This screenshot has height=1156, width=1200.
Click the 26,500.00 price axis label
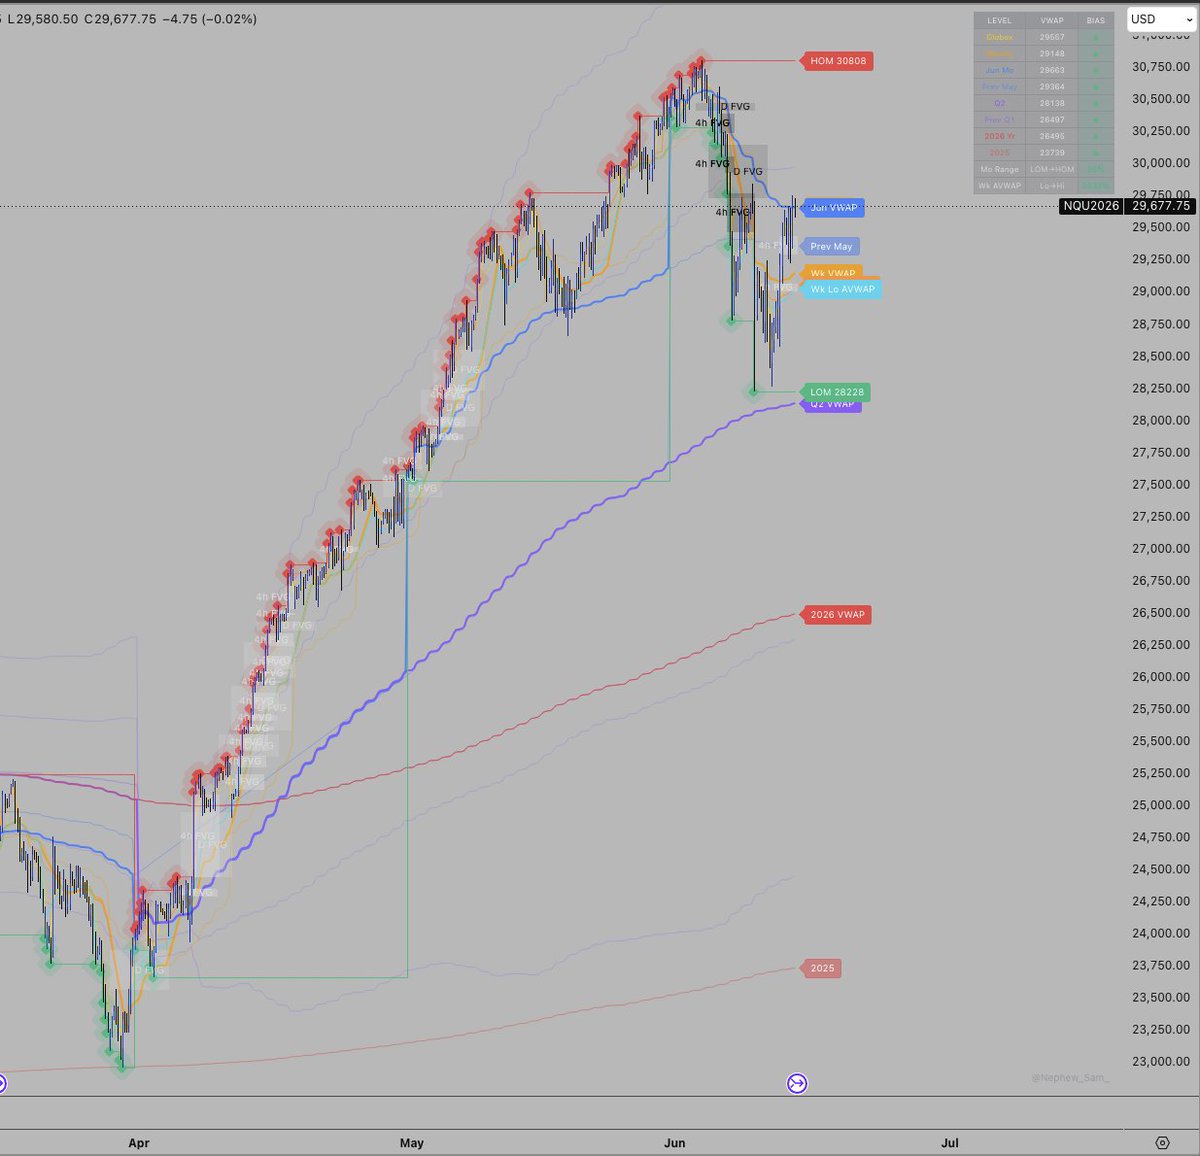click(x=1161, y=613)
